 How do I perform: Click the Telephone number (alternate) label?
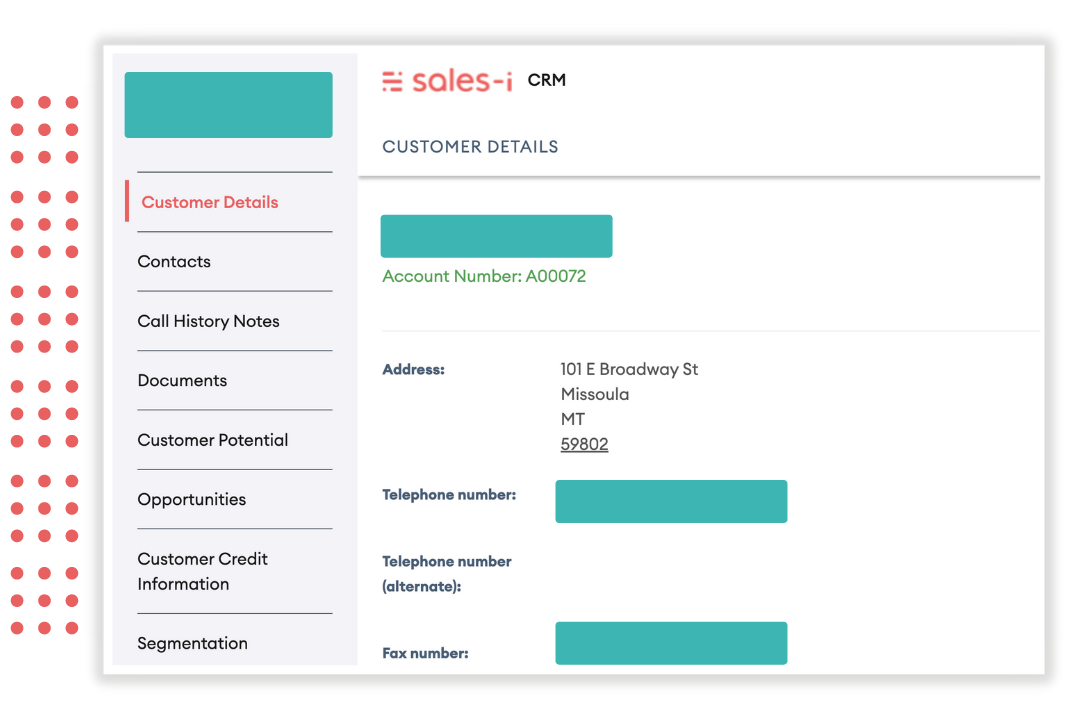(x=446, y=574)
